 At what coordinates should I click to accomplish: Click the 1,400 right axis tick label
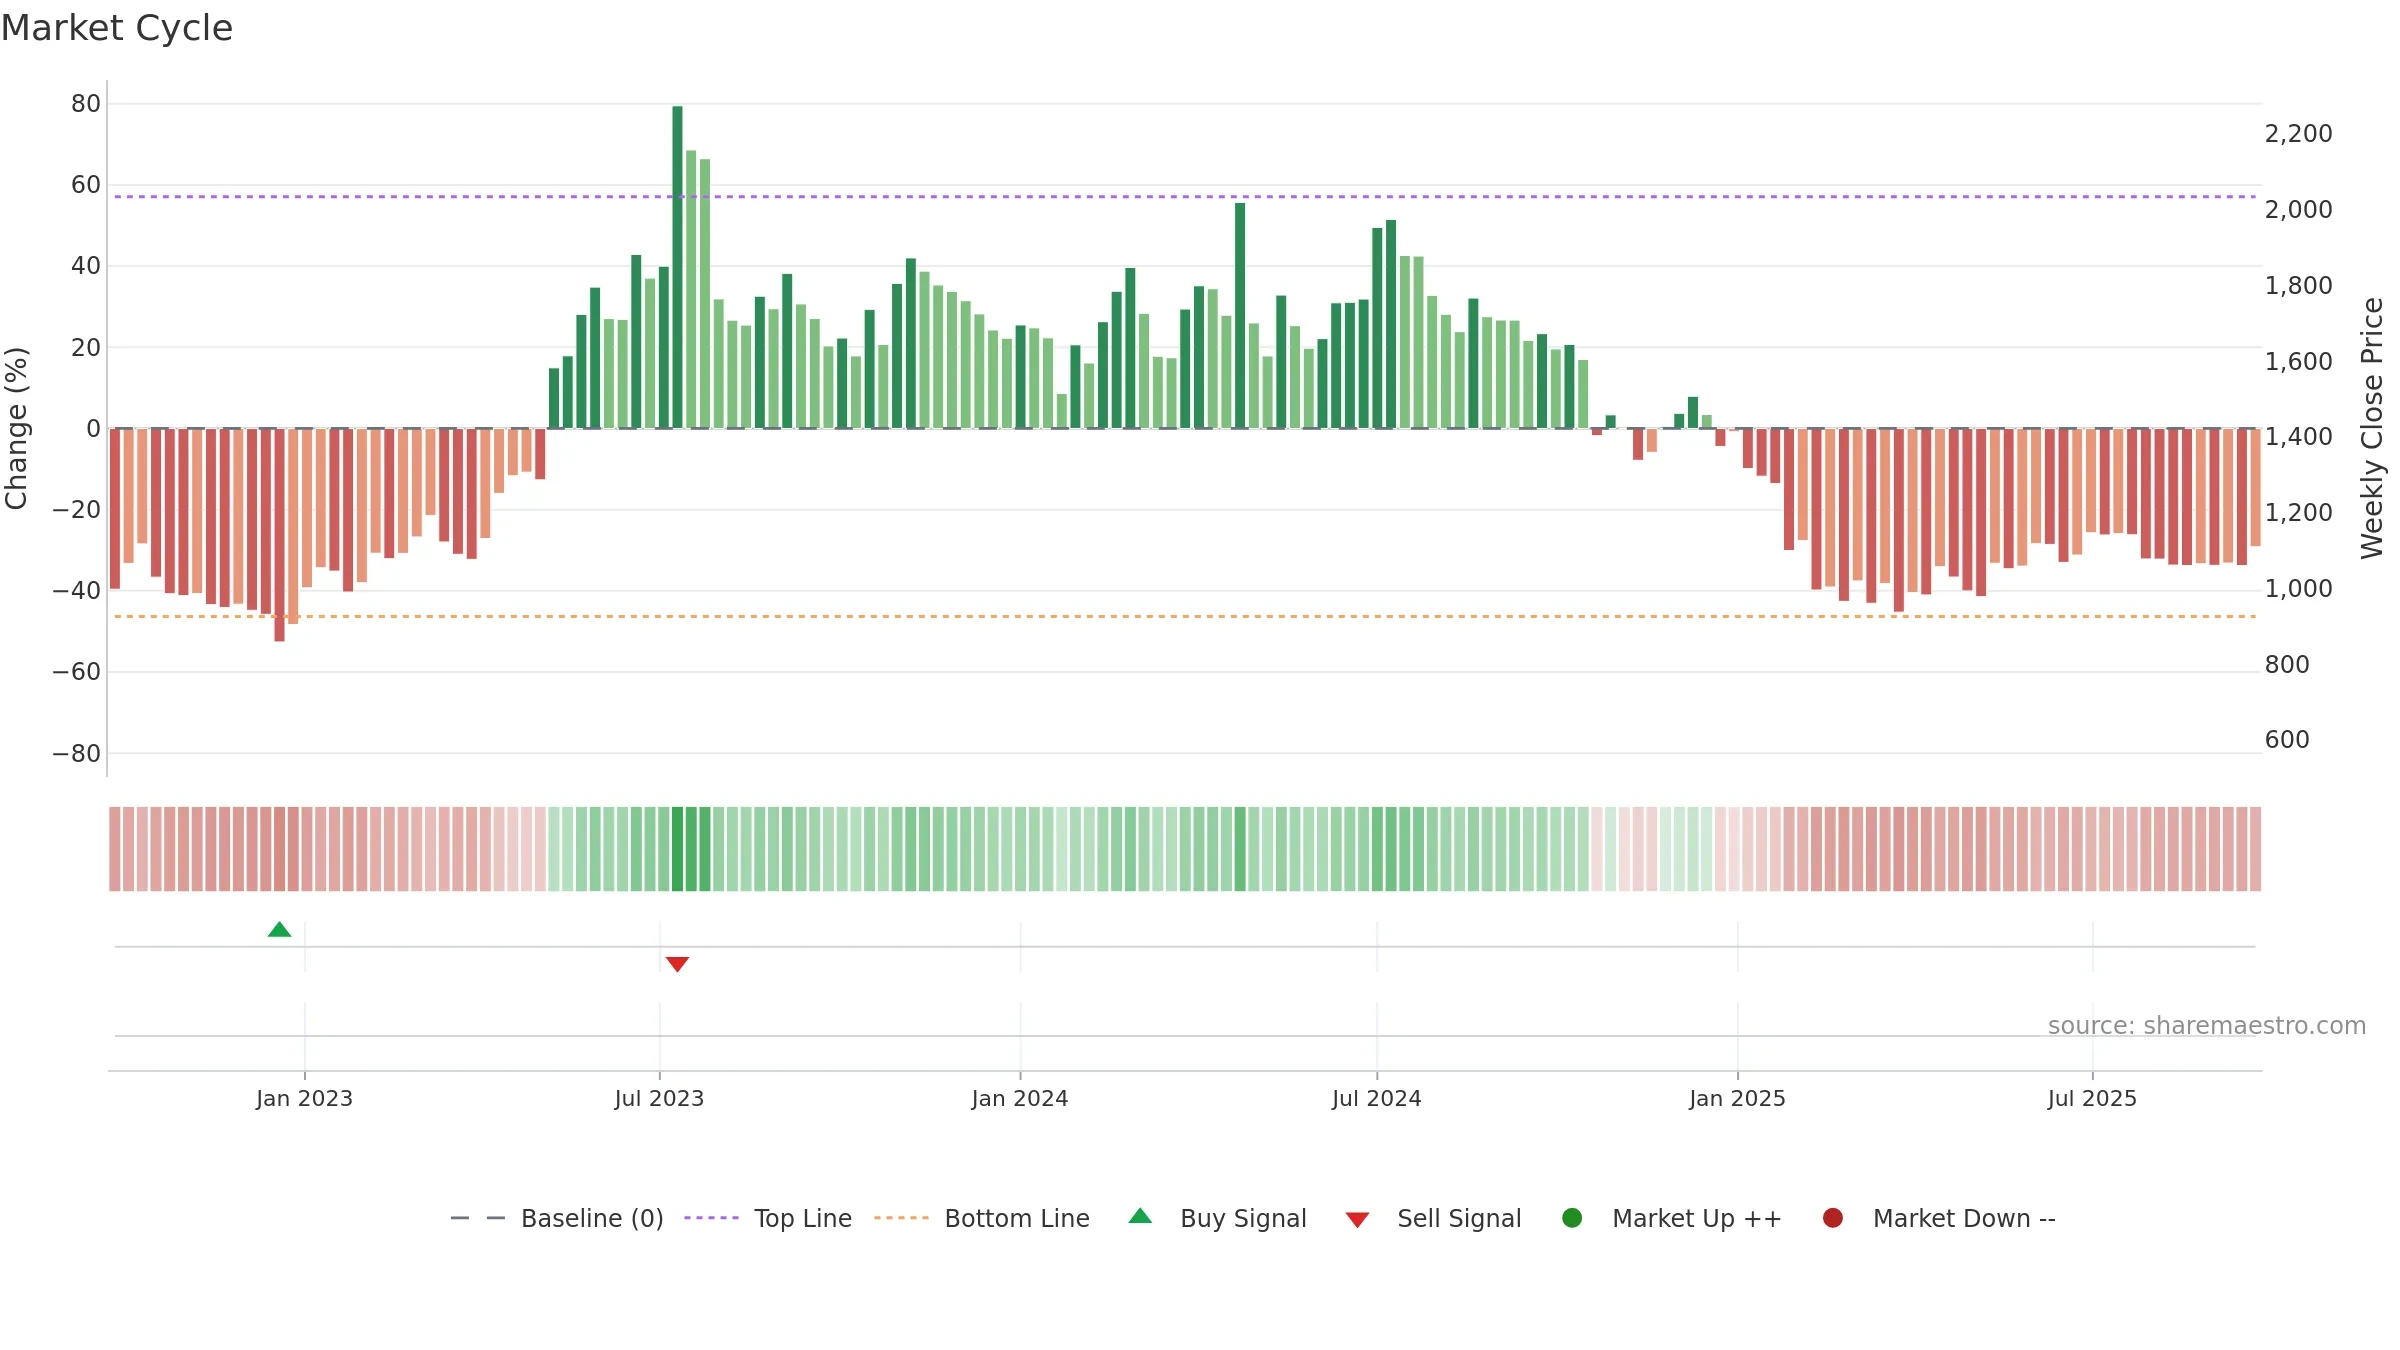point(2298,437)
